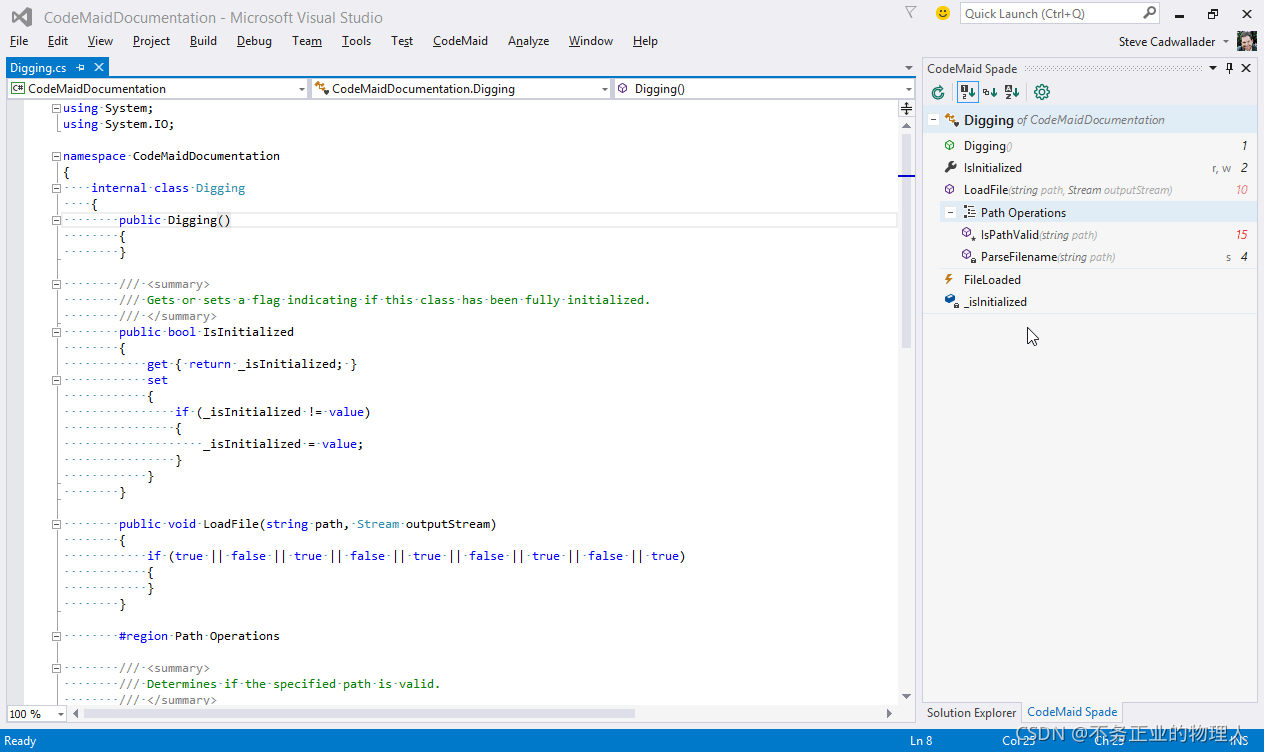Click the Ln 8 status bar indicator
Screen dimensions: 1264x752
pyautogui.click(x=921, y=741)
